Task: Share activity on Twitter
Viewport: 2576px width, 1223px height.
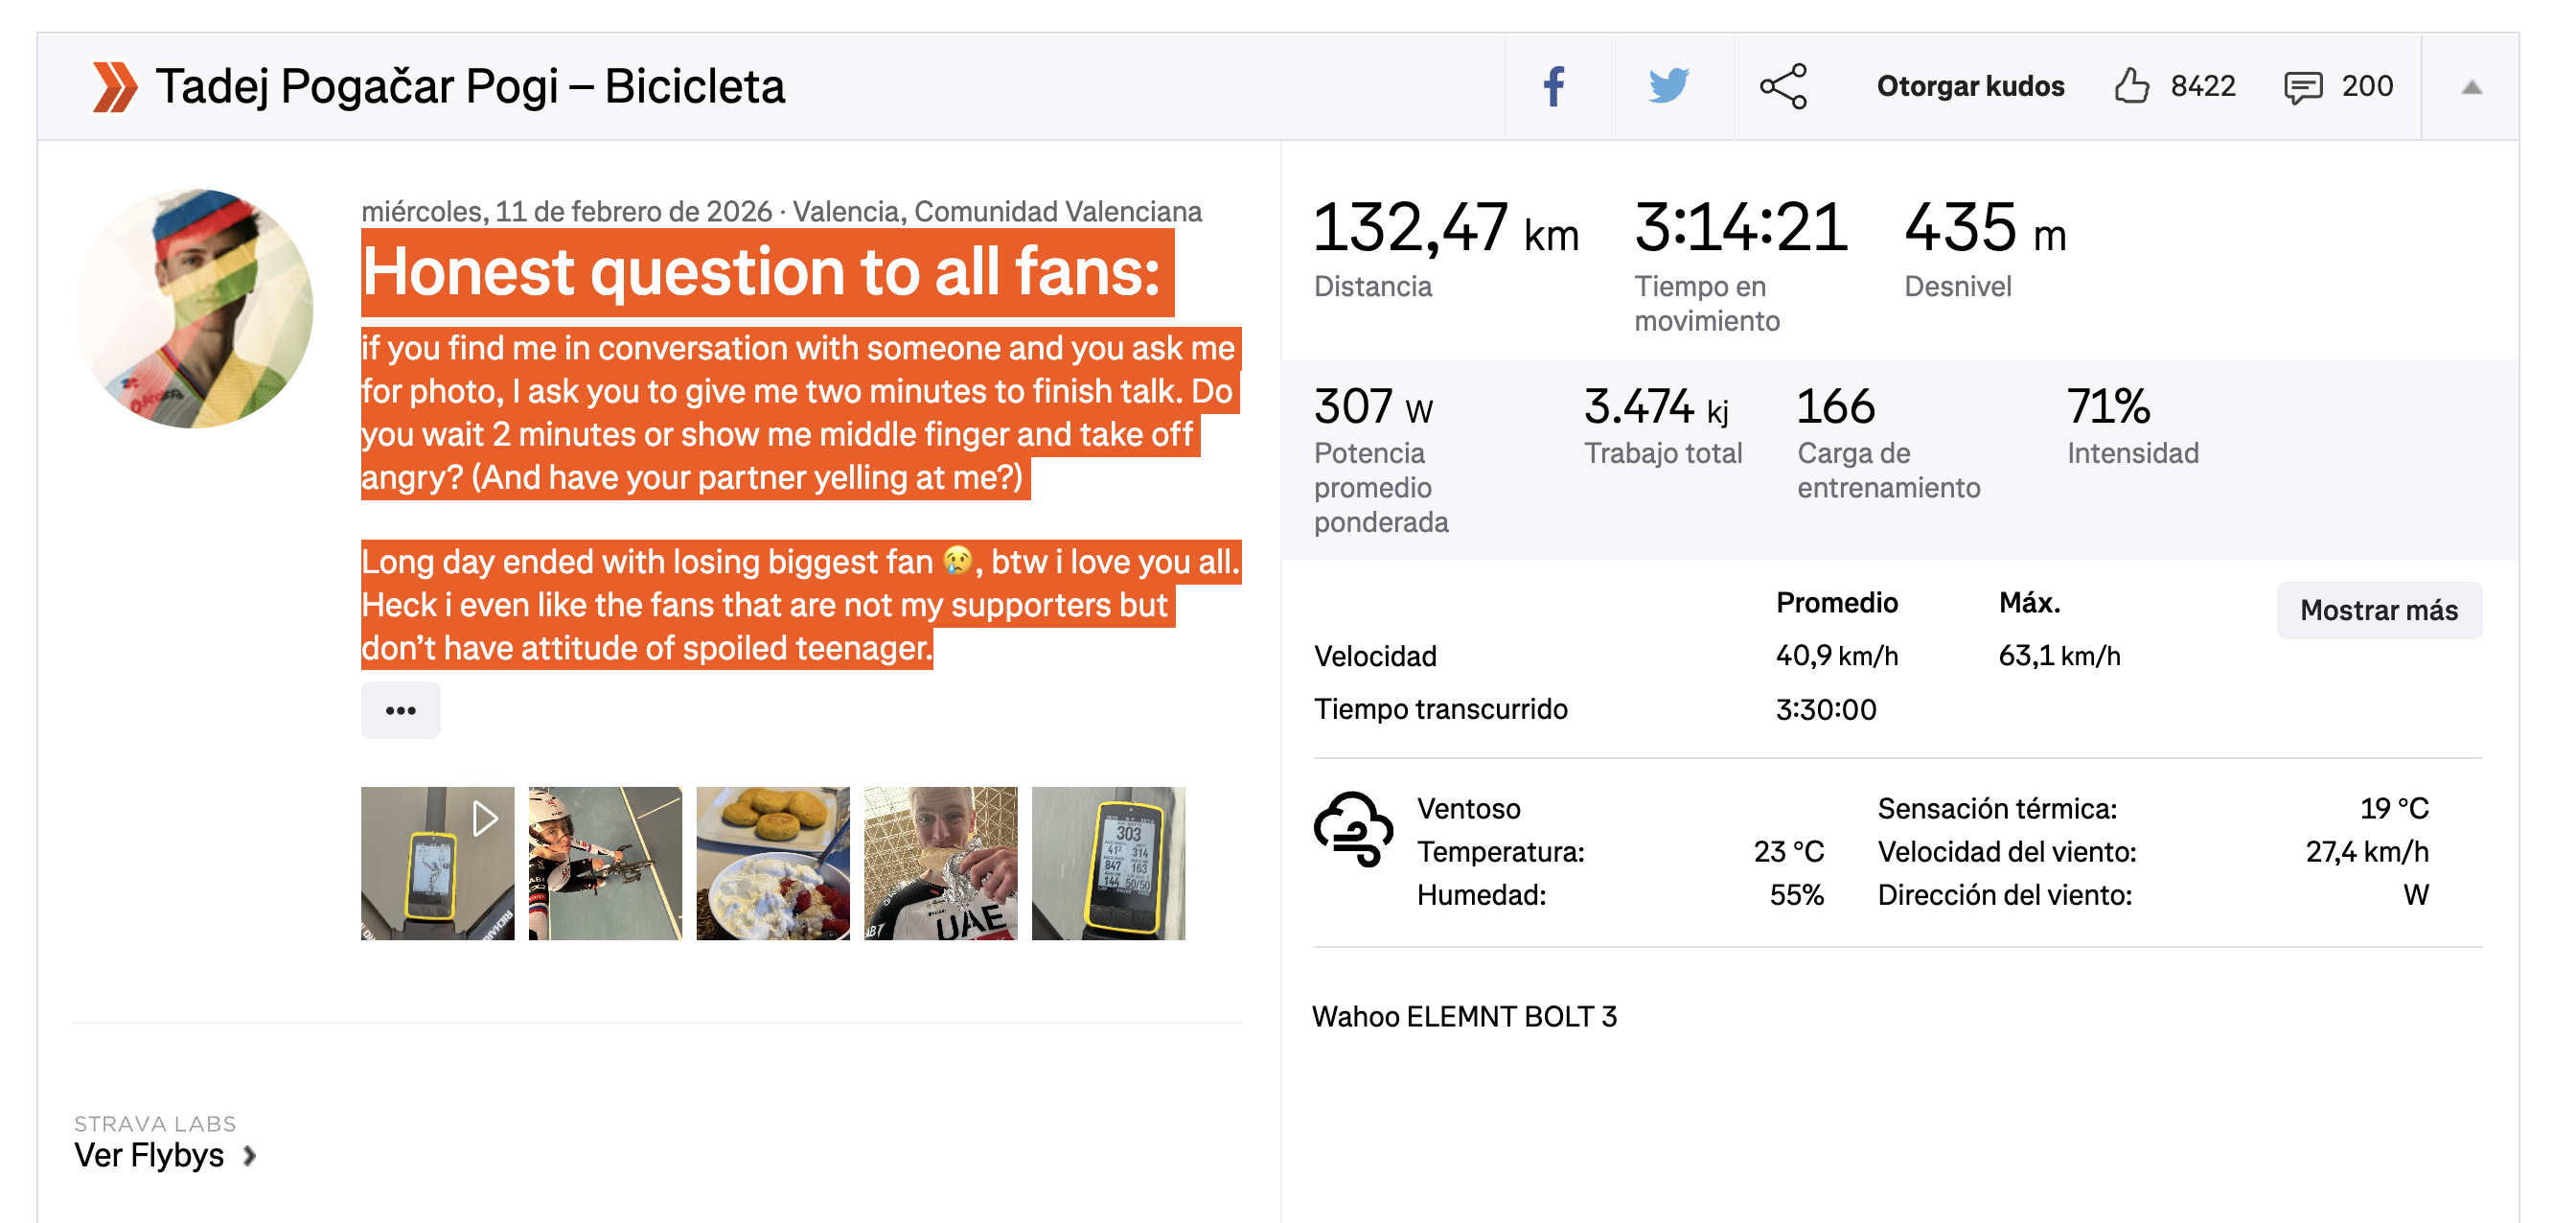Action: tap(1668, 87)
